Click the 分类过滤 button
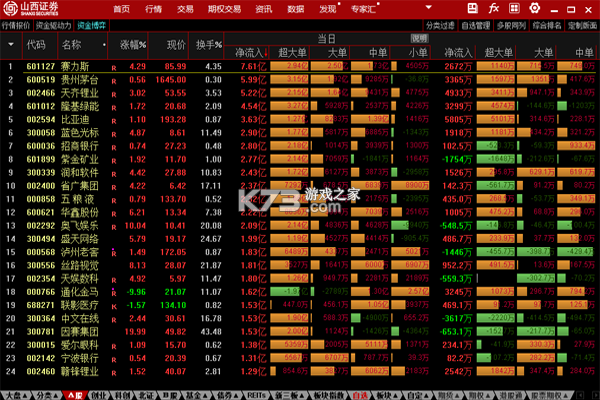 pos(440,26)
